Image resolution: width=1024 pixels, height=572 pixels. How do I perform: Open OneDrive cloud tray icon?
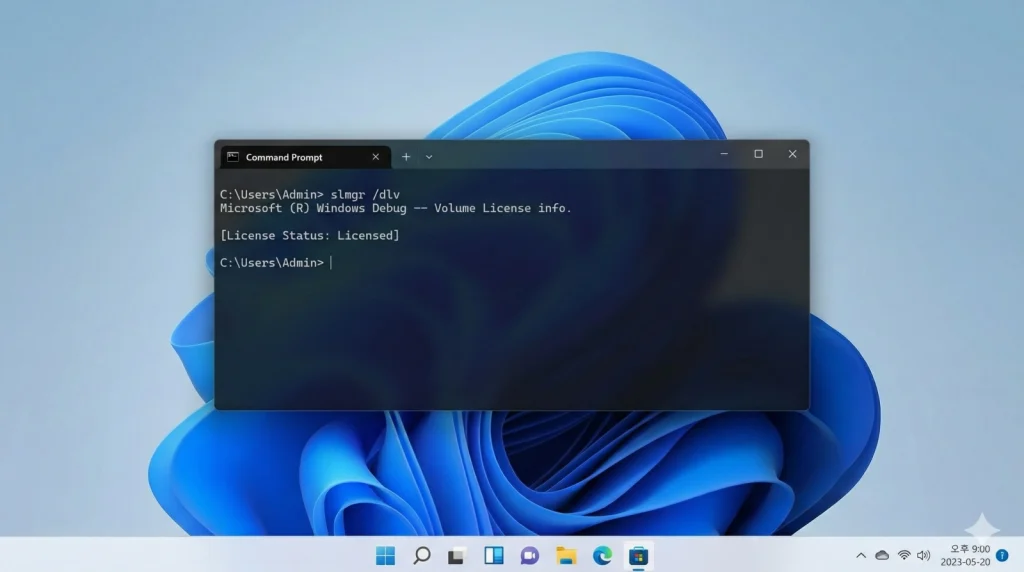882,555
